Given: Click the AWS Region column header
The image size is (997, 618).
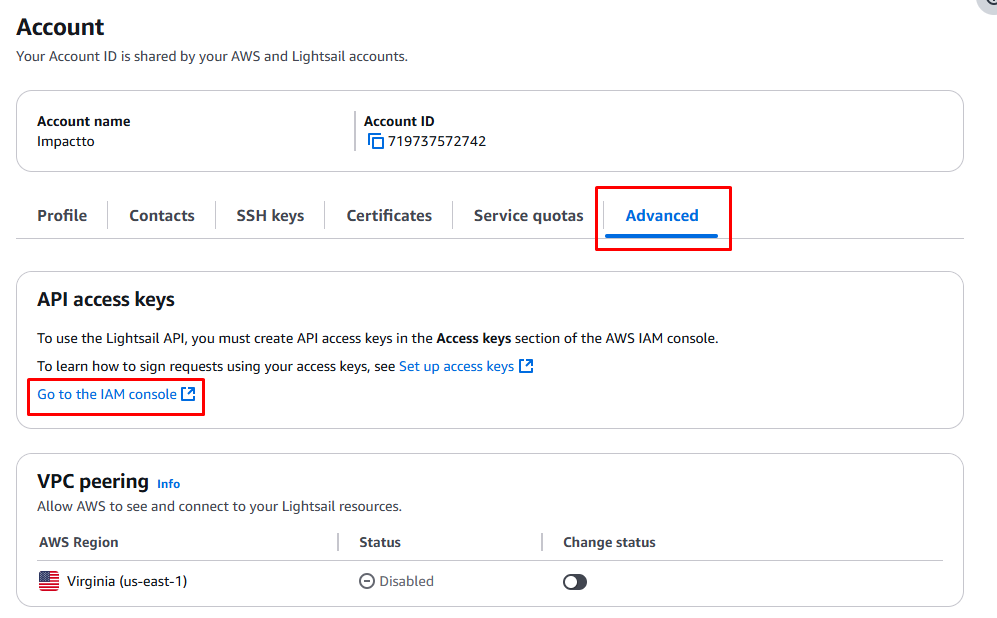Looking at the screenshot, I should point(79,542).
